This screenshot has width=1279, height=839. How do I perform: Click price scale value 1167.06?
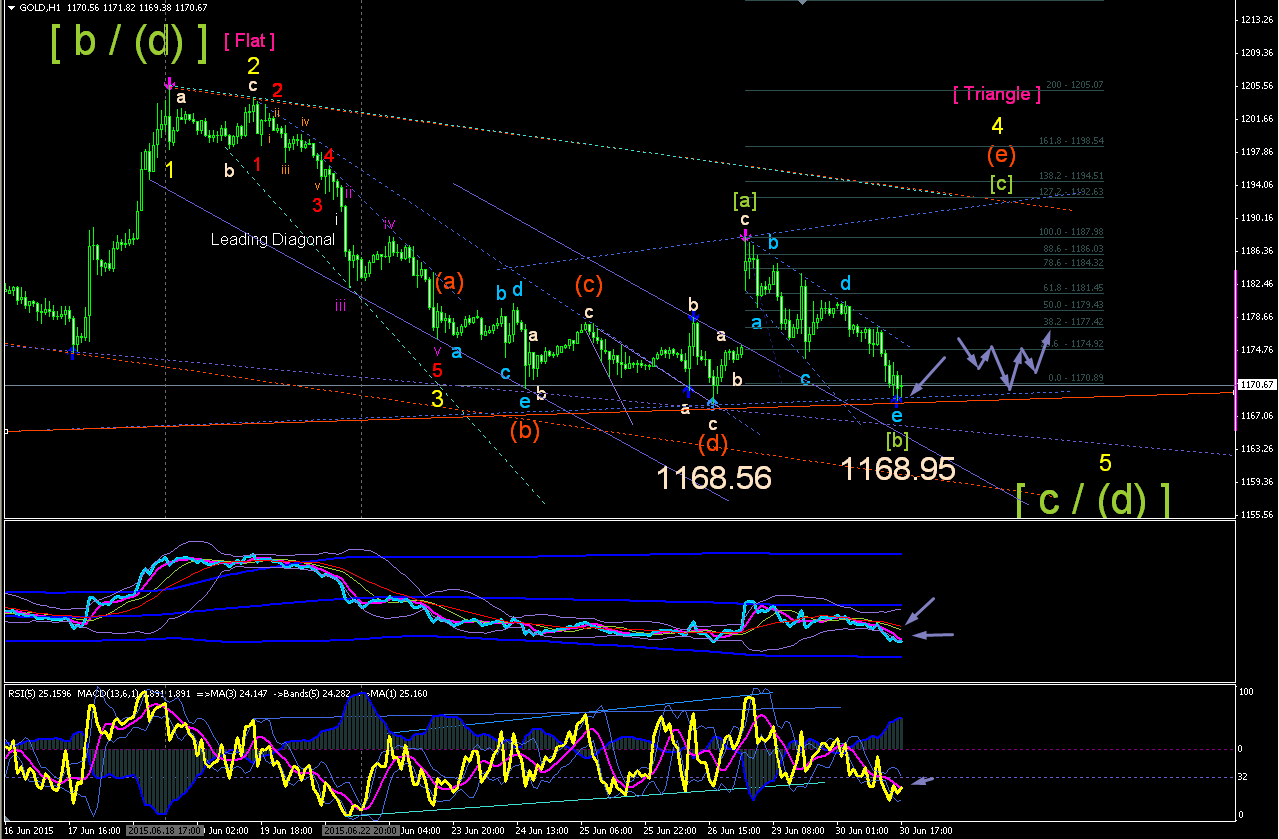[x=1256, y=416]
